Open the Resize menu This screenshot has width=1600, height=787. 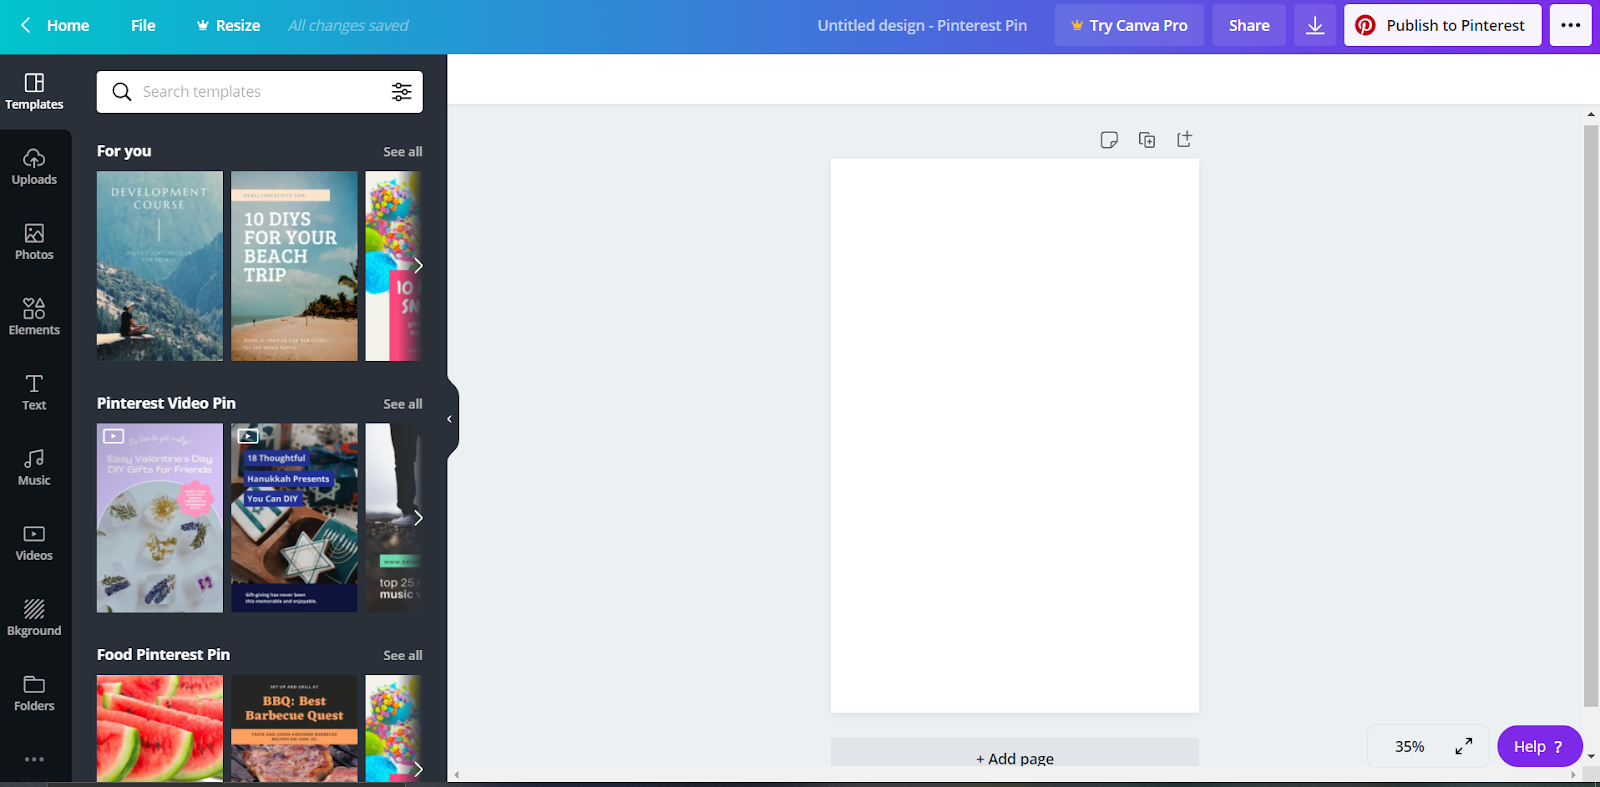228,25
